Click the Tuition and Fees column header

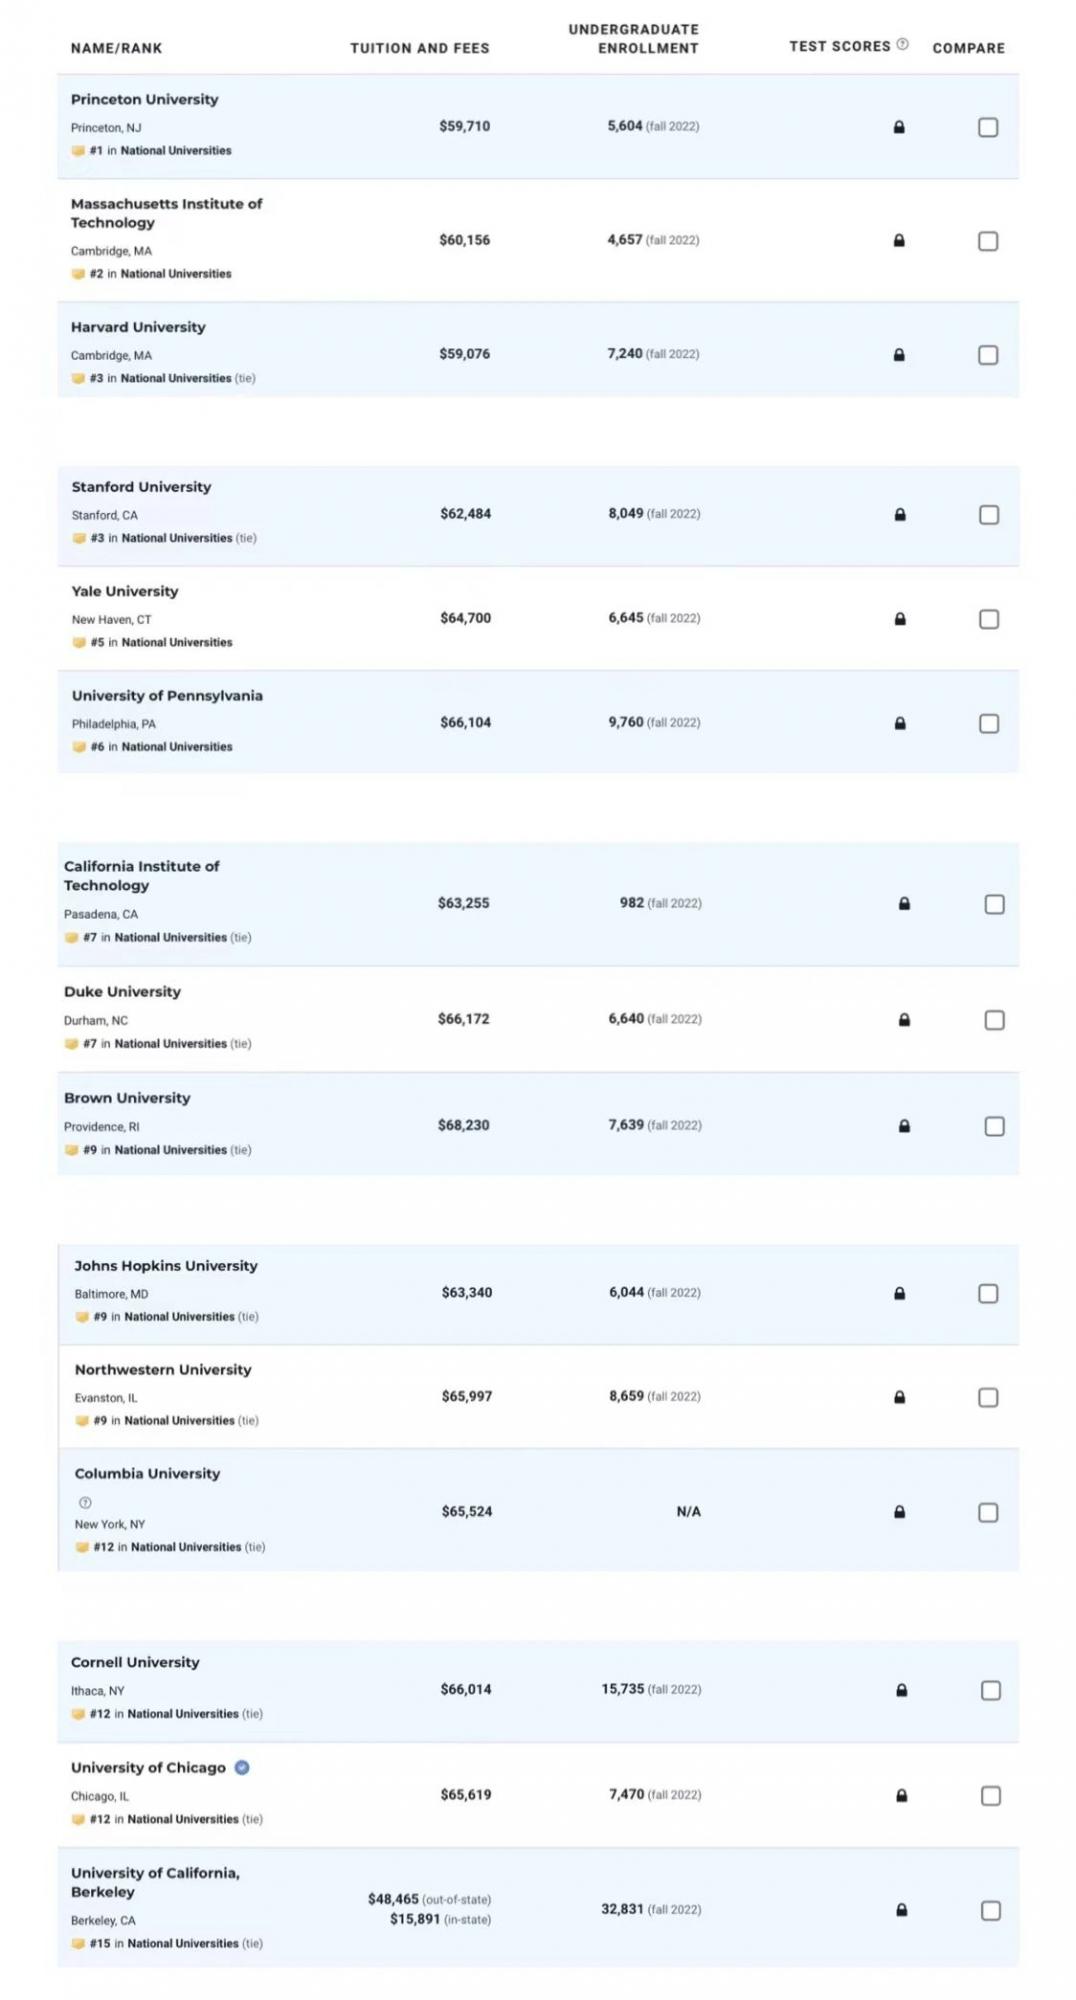pyautogui.click(x=420, y=48)
